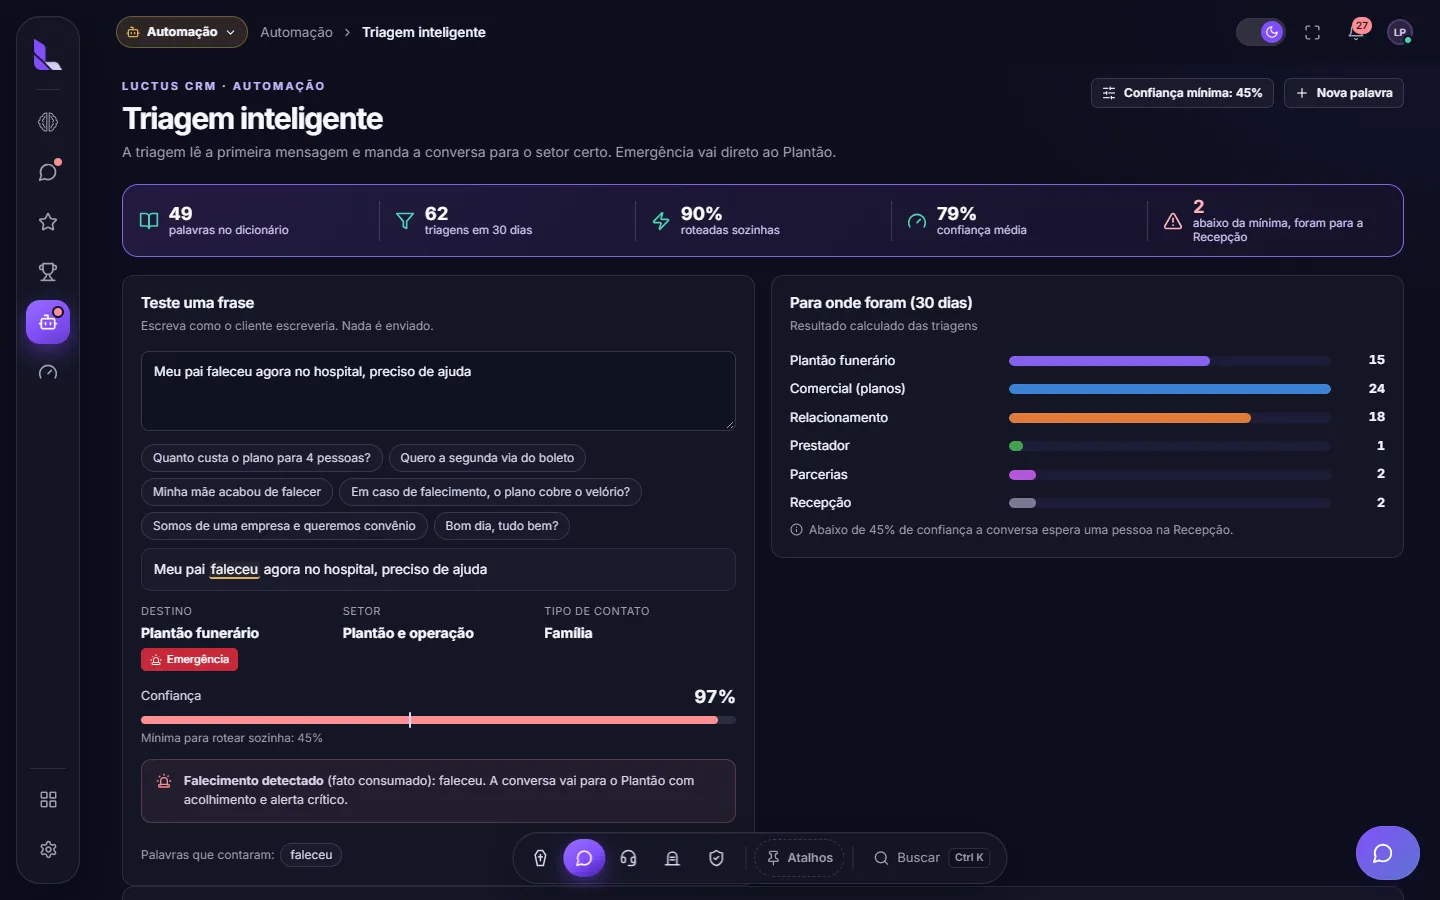
Task: Click the Nova palavra button
Action: [x=1344, y=93]
